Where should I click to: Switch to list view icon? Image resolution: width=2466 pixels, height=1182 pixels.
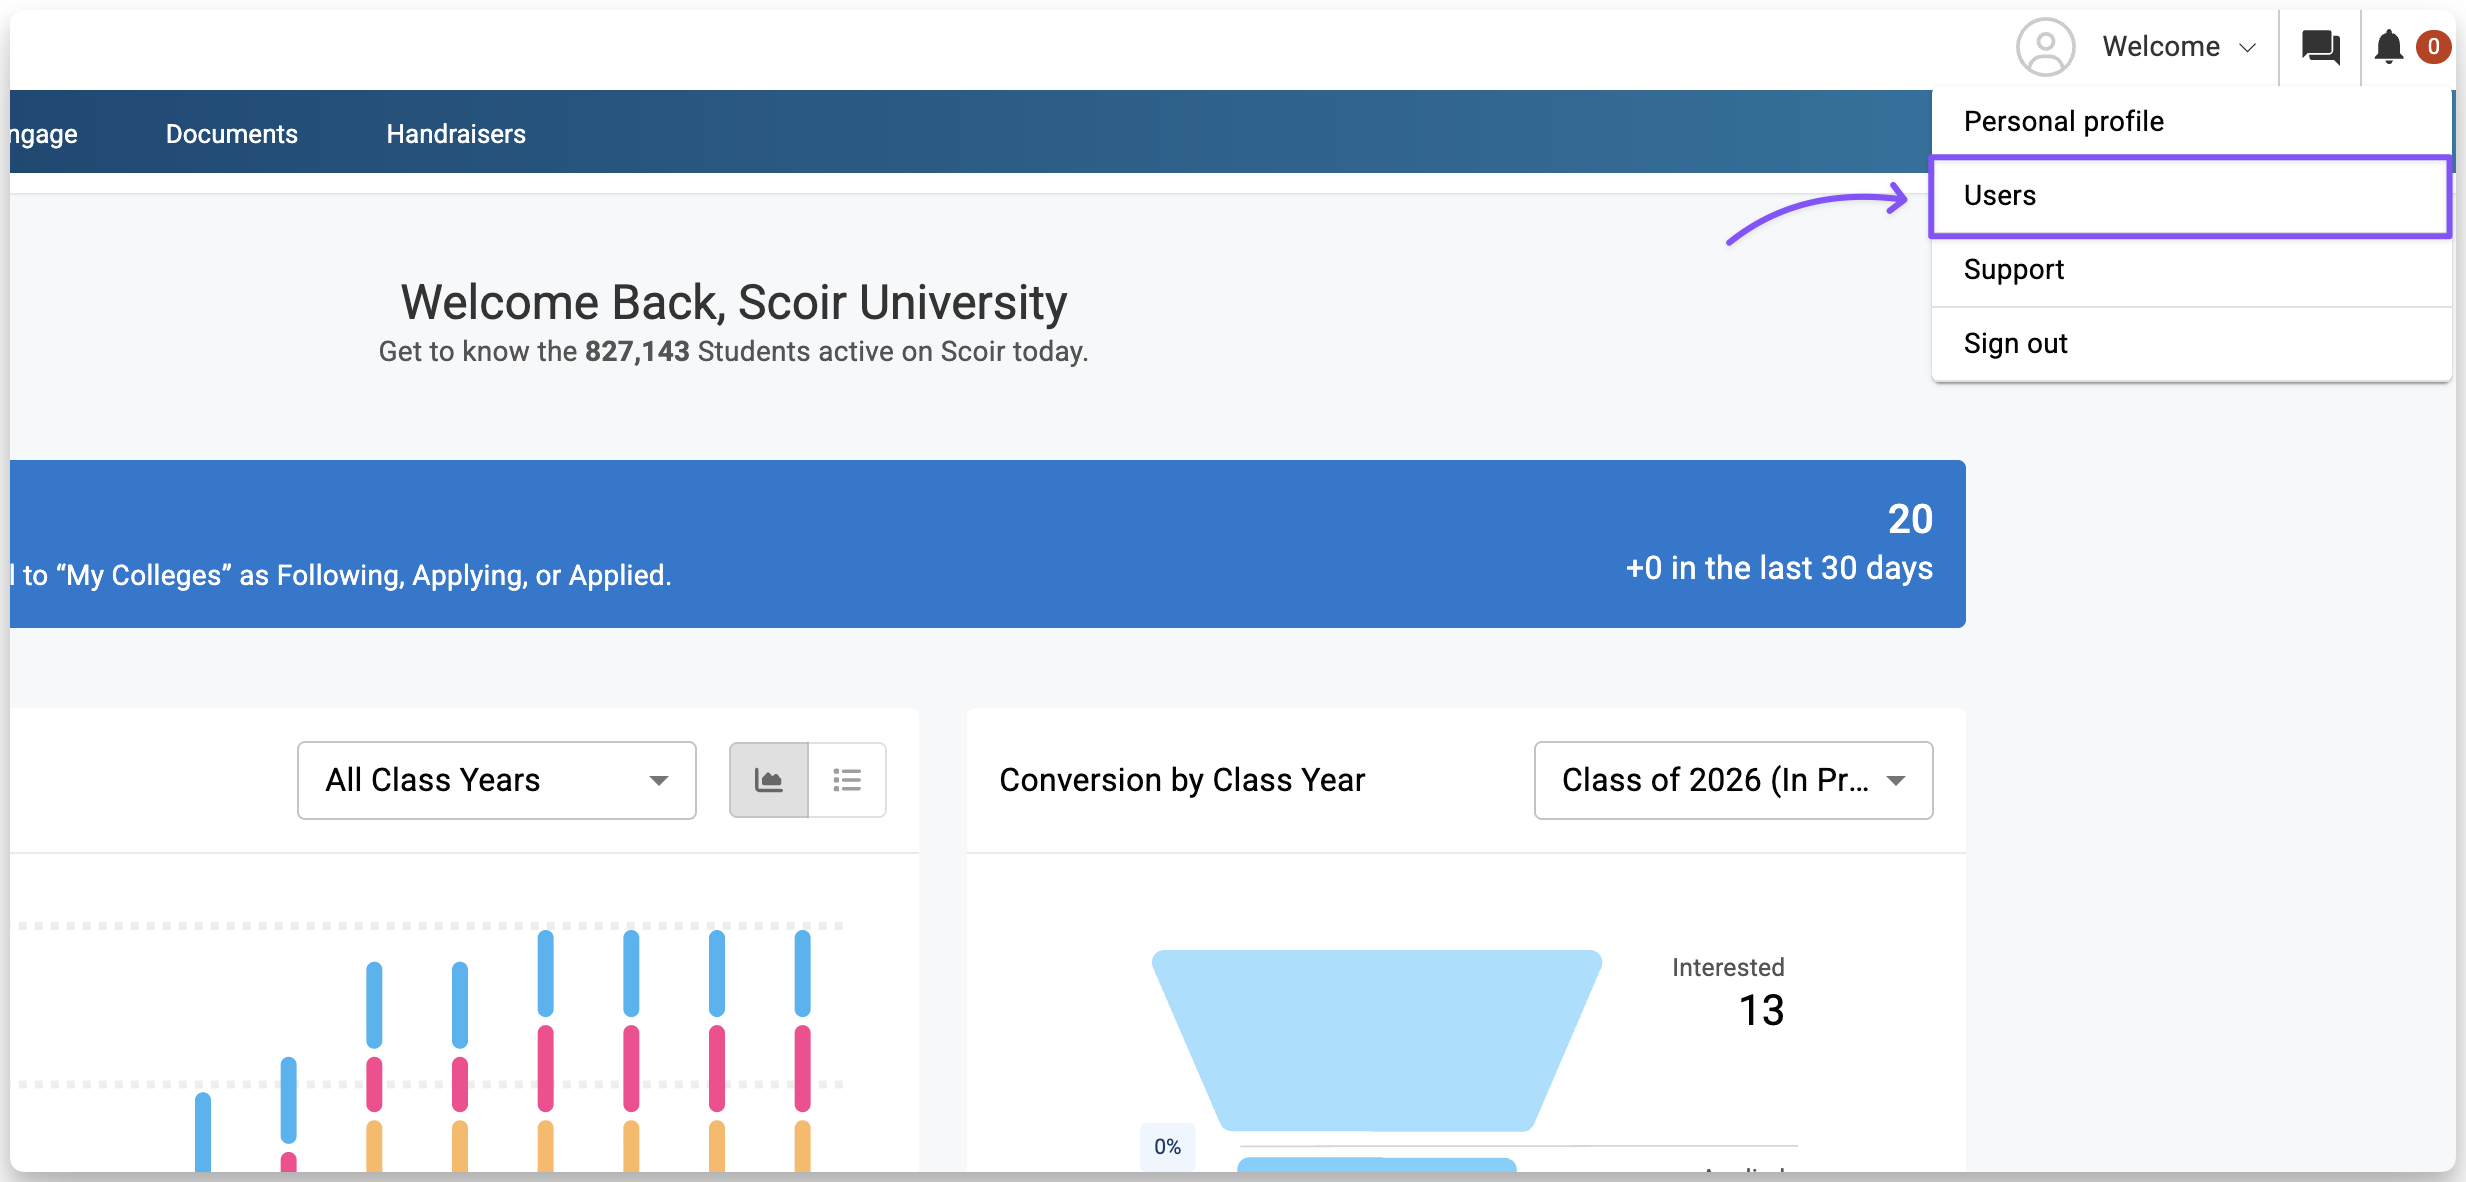click(847, 780)
